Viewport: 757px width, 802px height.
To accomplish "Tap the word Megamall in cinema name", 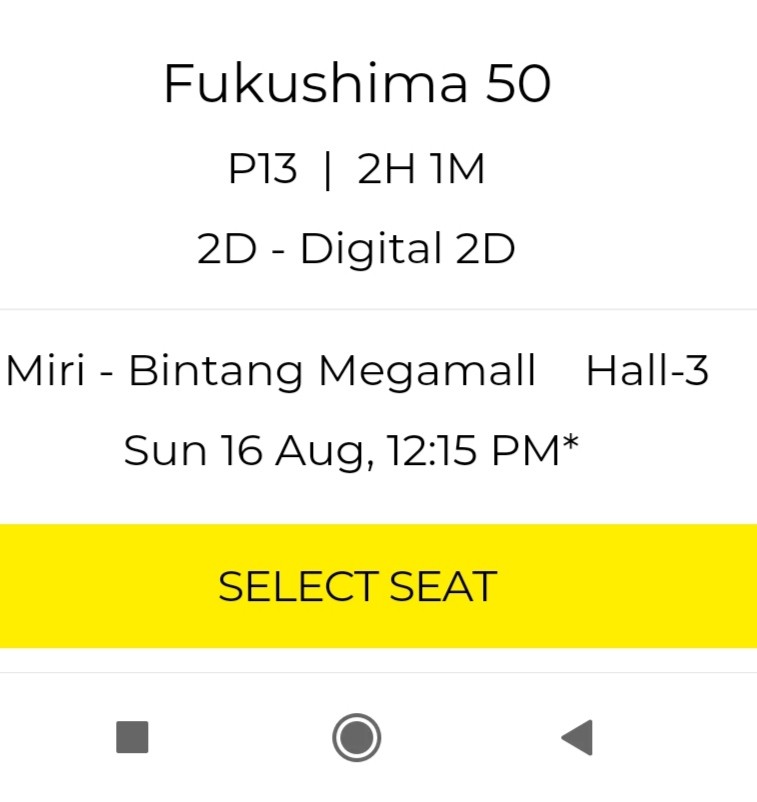I will (427, 371).
